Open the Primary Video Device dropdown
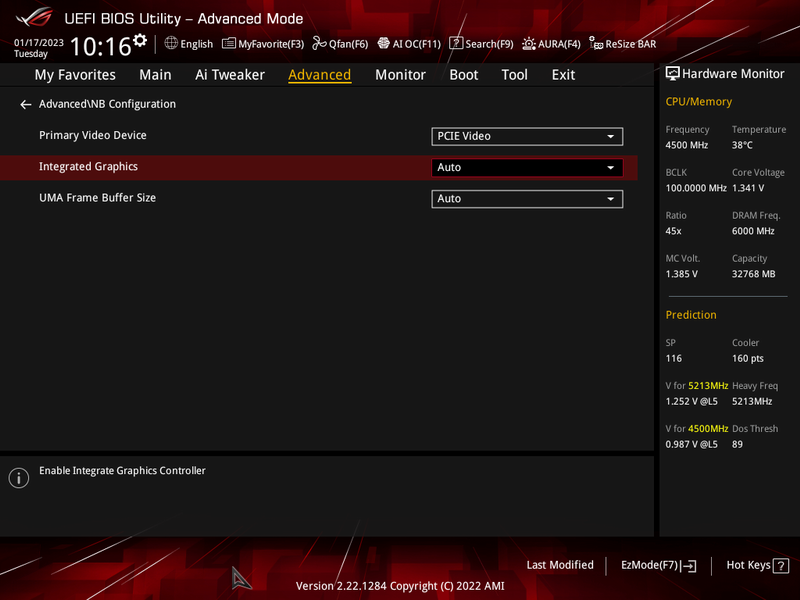This screenshot has height=600, width=800. tap(527, 136)
